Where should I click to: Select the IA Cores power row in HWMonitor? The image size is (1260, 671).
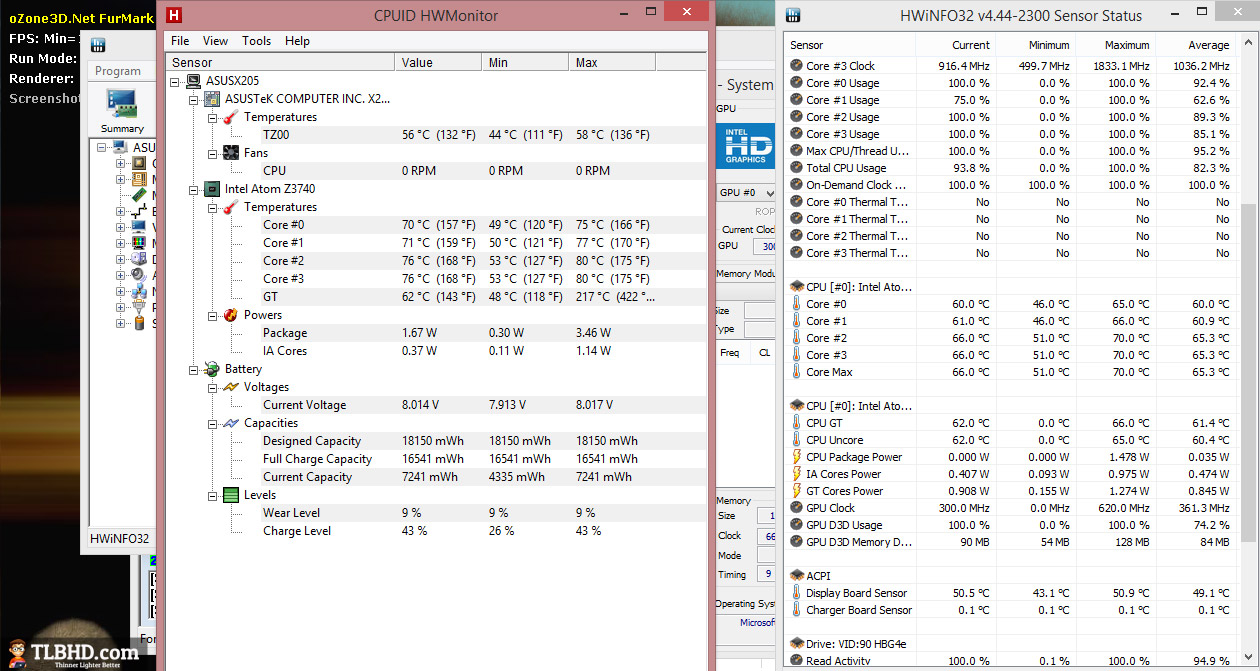click(x=435, y=351)
